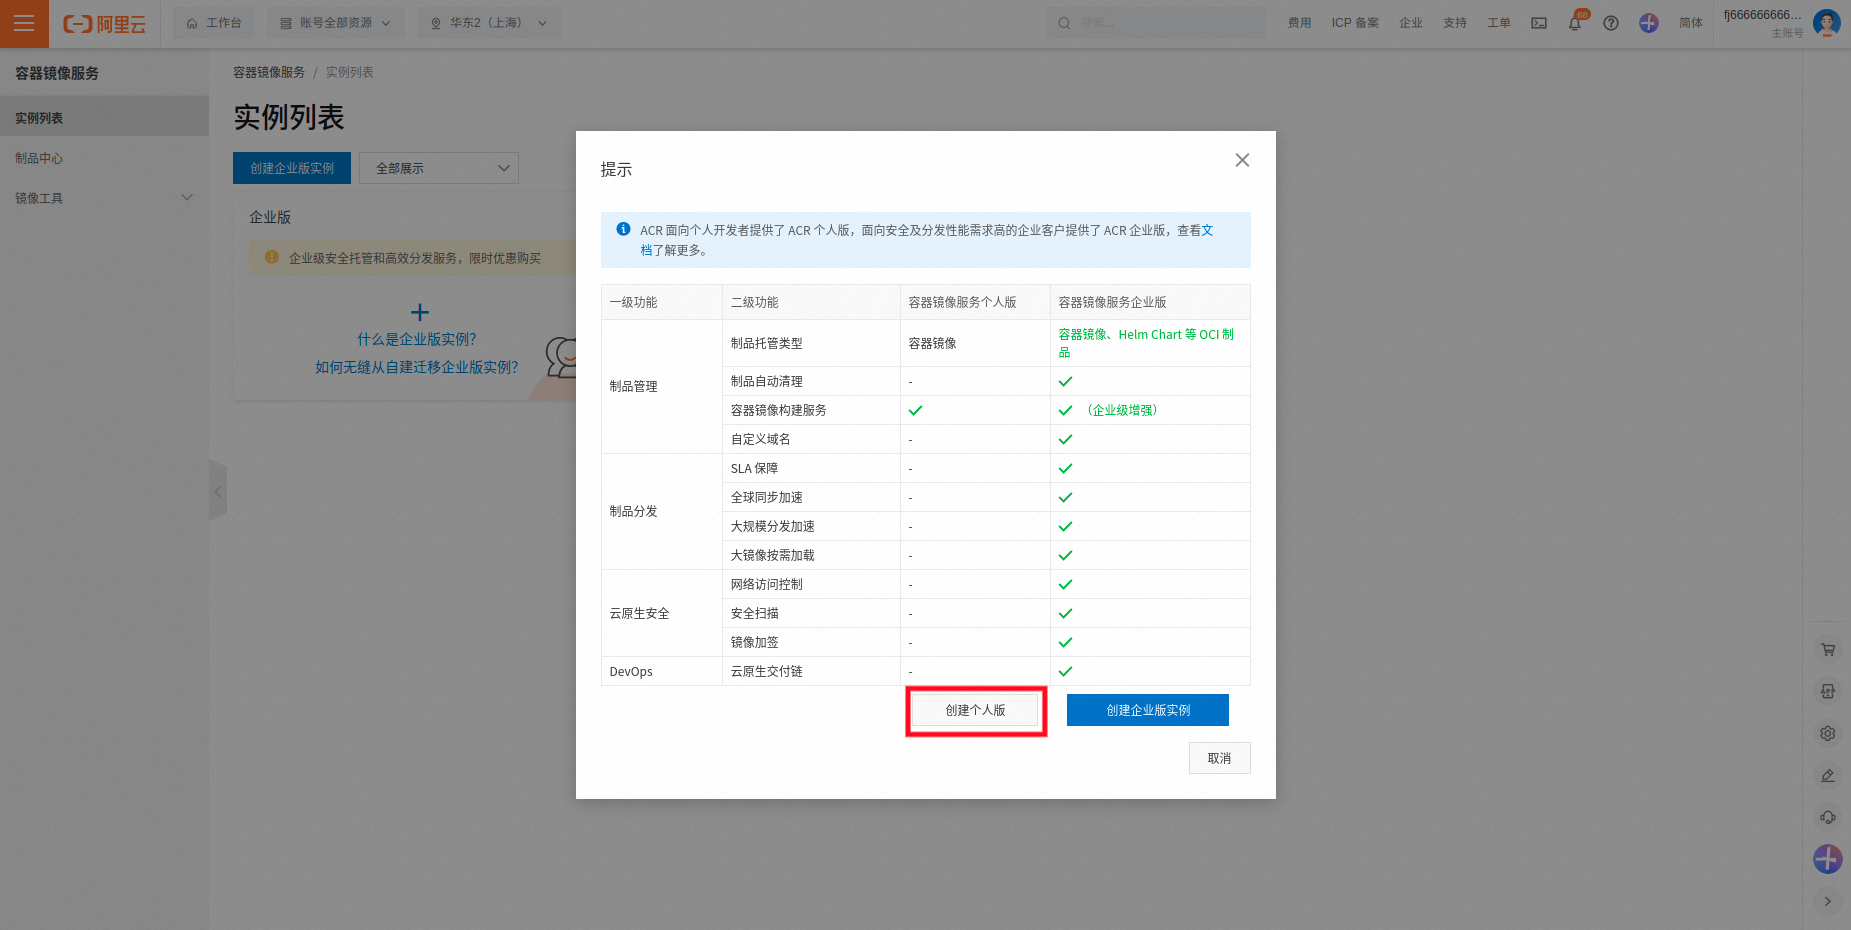
Task: Open the 费用 menu
Action: coord(1299,23)
